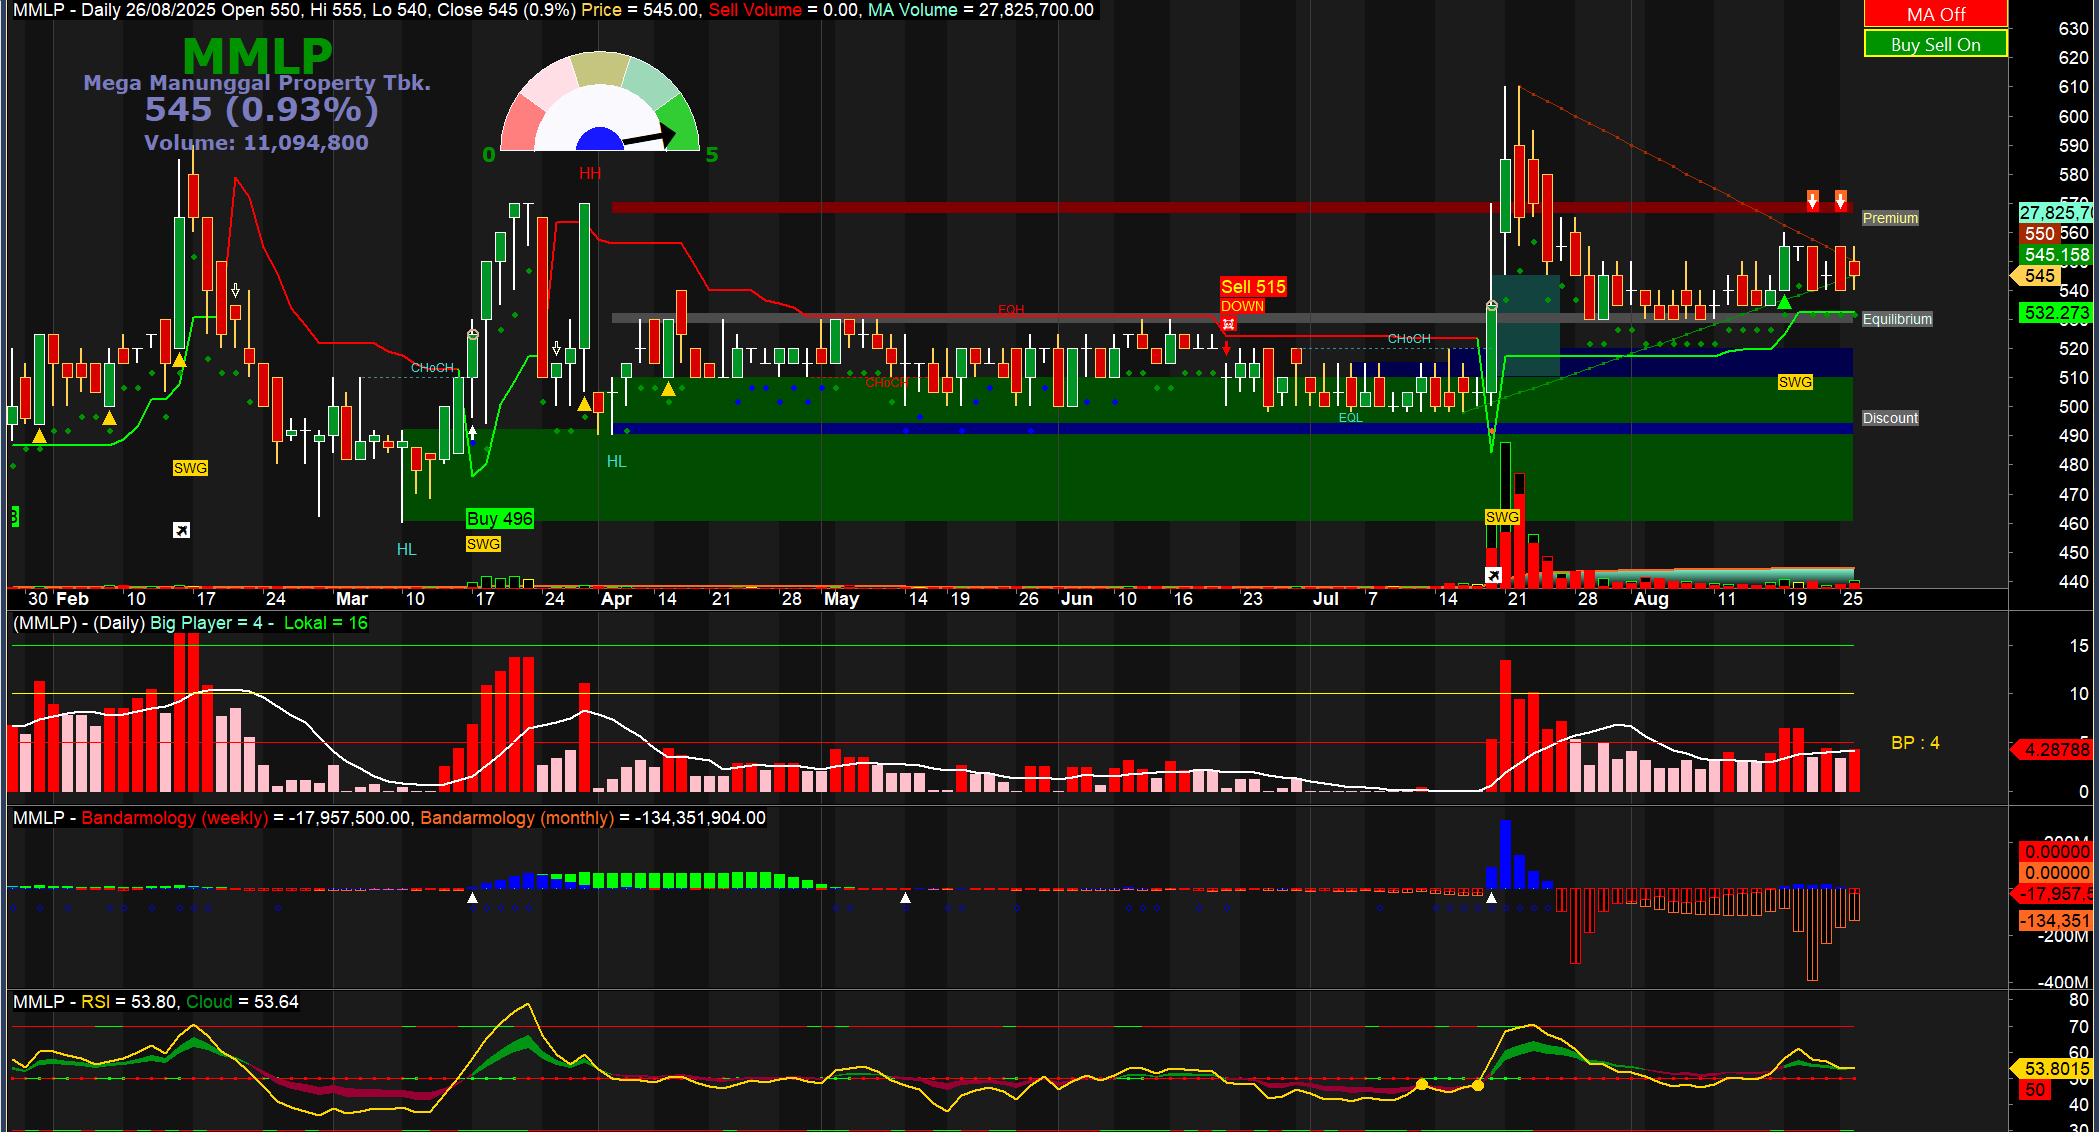Click the red 550 price axis tag
Screen dimensions: 2099x1132
[2039, 233]
